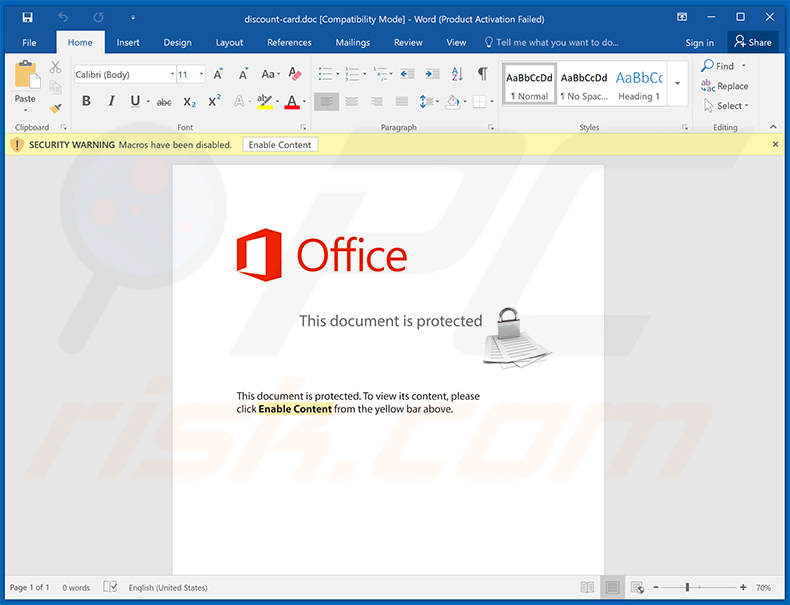
Task: Toggle strikethrough formatting
Action: pos(164,102)
